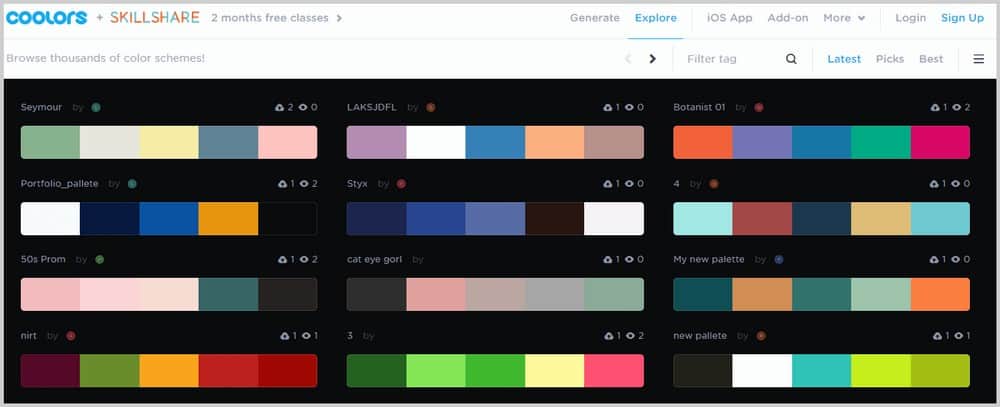Click save icon on 50s Prom
Viewport: 1000px width, 407px height.
tap(283, 260)
